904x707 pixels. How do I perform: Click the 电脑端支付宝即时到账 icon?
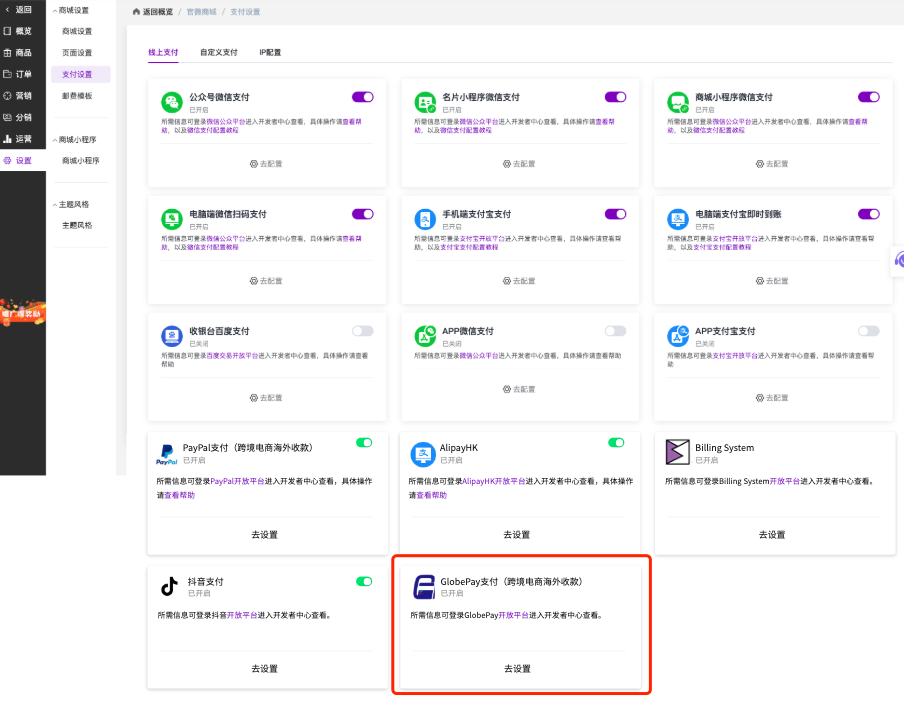678,220
